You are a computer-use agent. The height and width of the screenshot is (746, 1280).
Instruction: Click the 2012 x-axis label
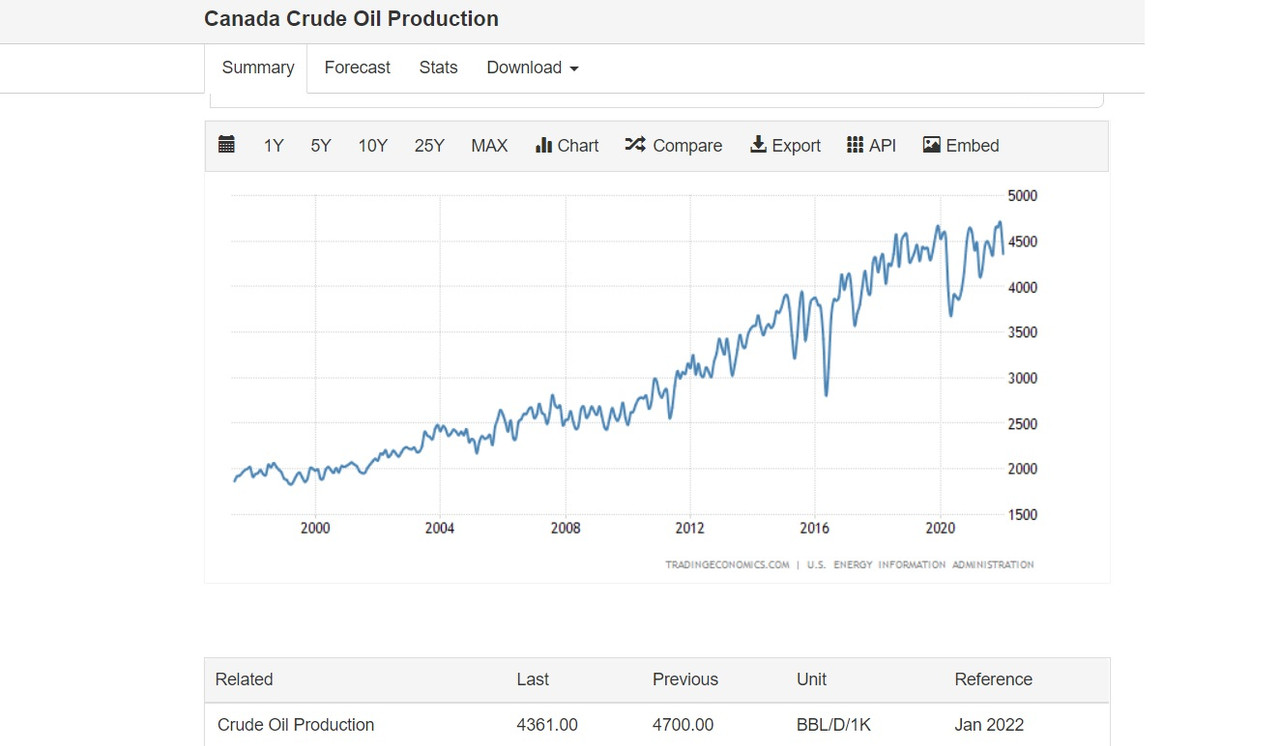(689, 528)
